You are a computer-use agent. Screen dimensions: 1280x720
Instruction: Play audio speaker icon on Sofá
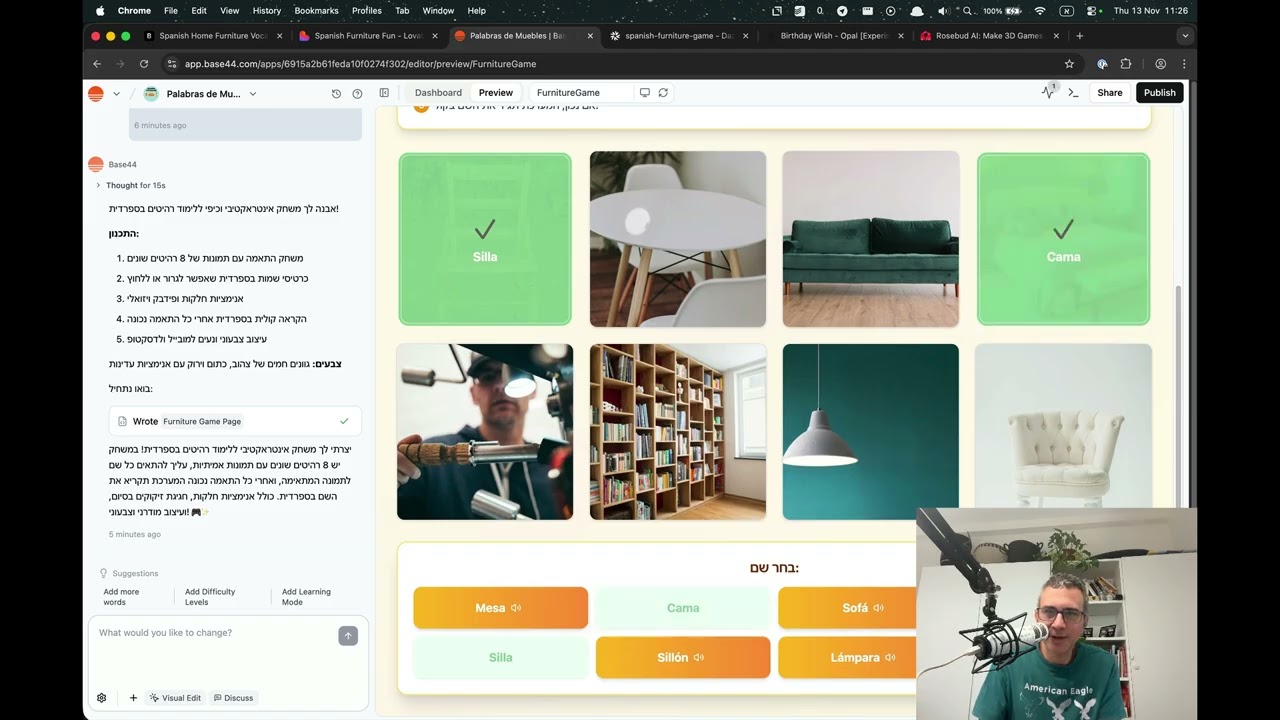(878, 608)
